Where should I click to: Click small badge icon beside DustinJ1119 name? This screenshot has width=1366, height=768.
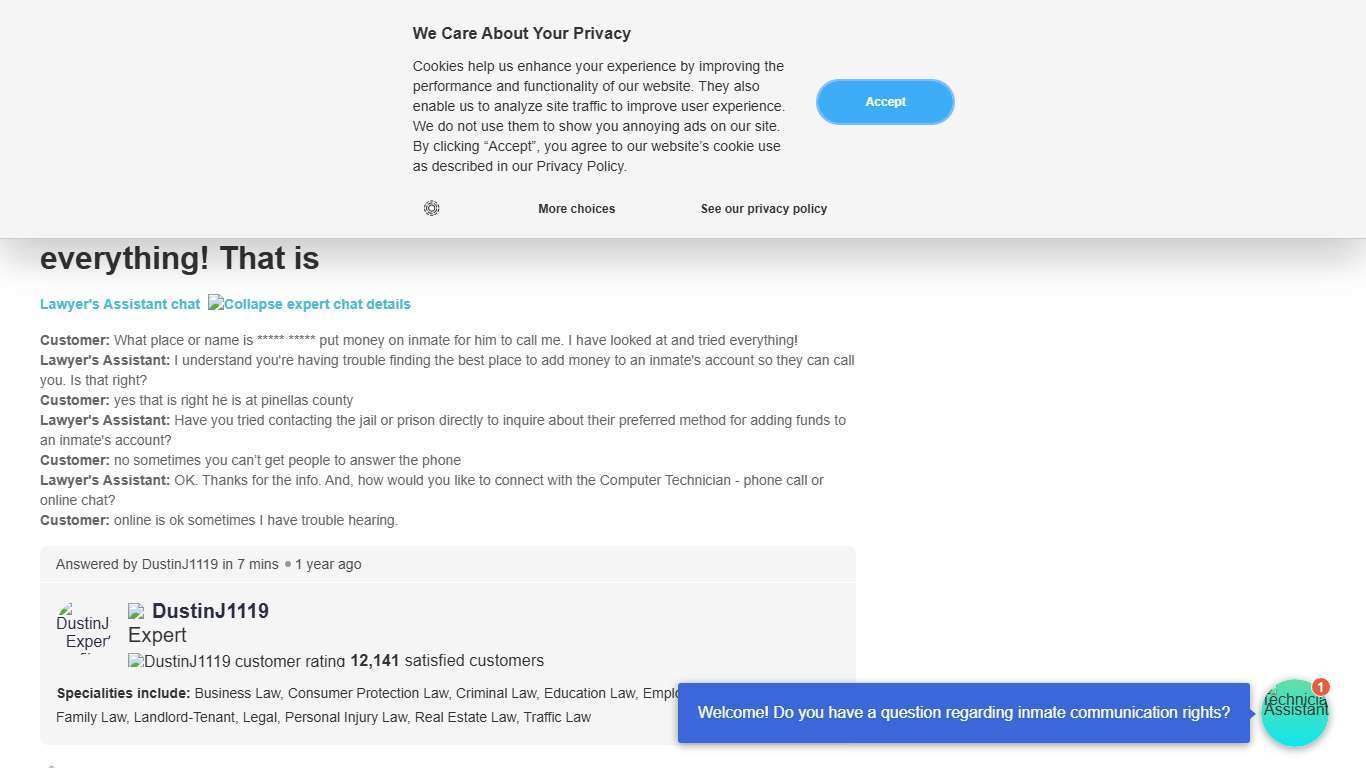136,611
